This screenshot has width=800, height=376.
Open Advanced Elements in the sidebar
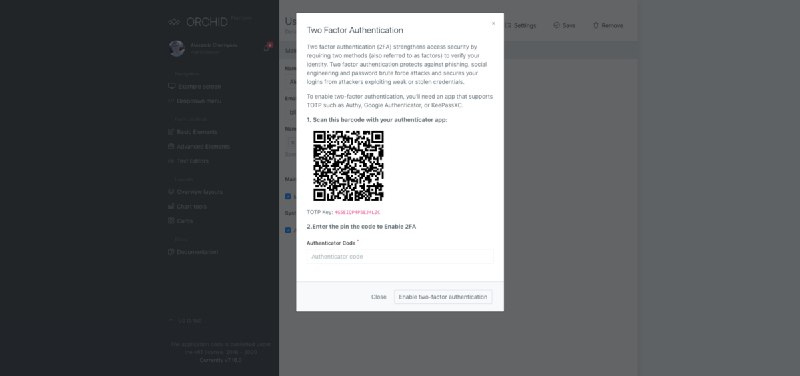tap(203, 146)
